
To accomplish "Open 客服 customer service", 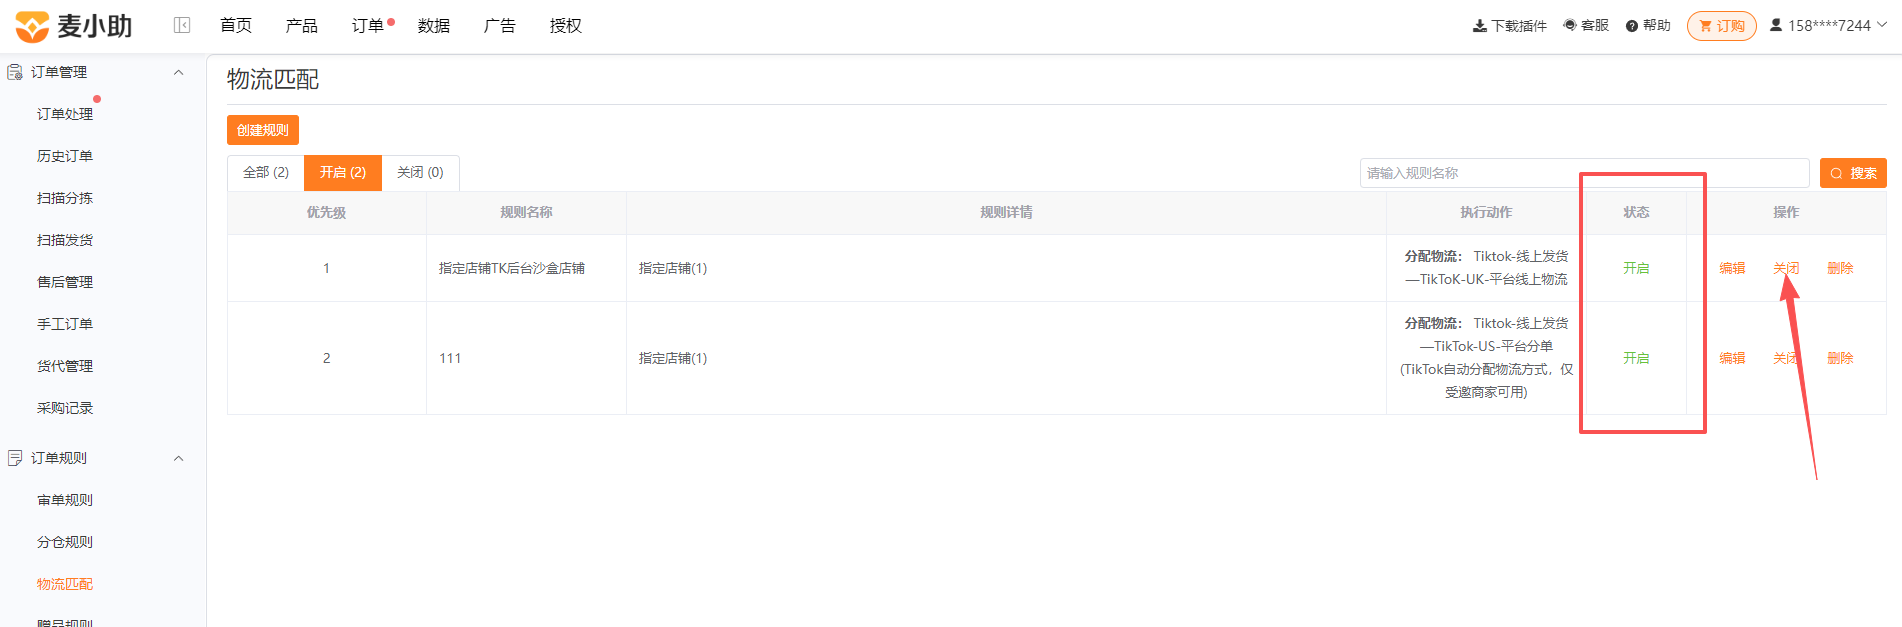I will pyautogui.click(x=1586, y=25).
